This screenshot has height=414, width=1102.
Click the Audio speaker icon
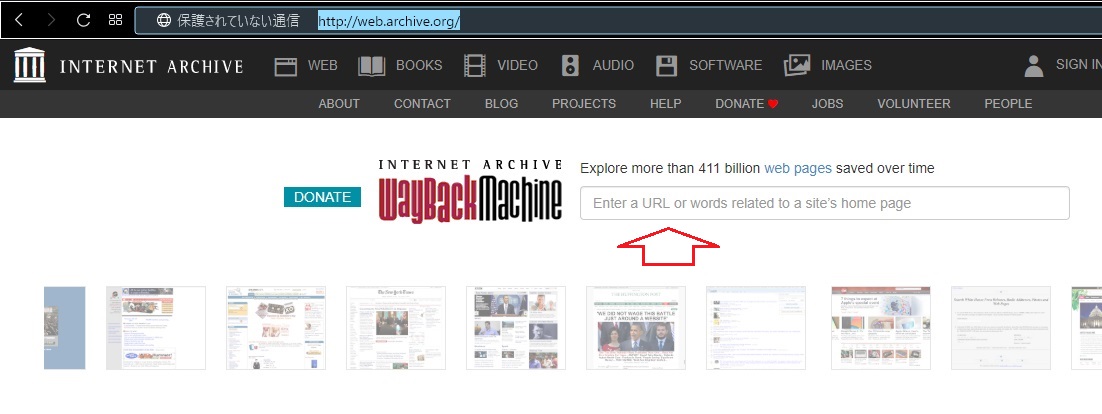[570, 66]
